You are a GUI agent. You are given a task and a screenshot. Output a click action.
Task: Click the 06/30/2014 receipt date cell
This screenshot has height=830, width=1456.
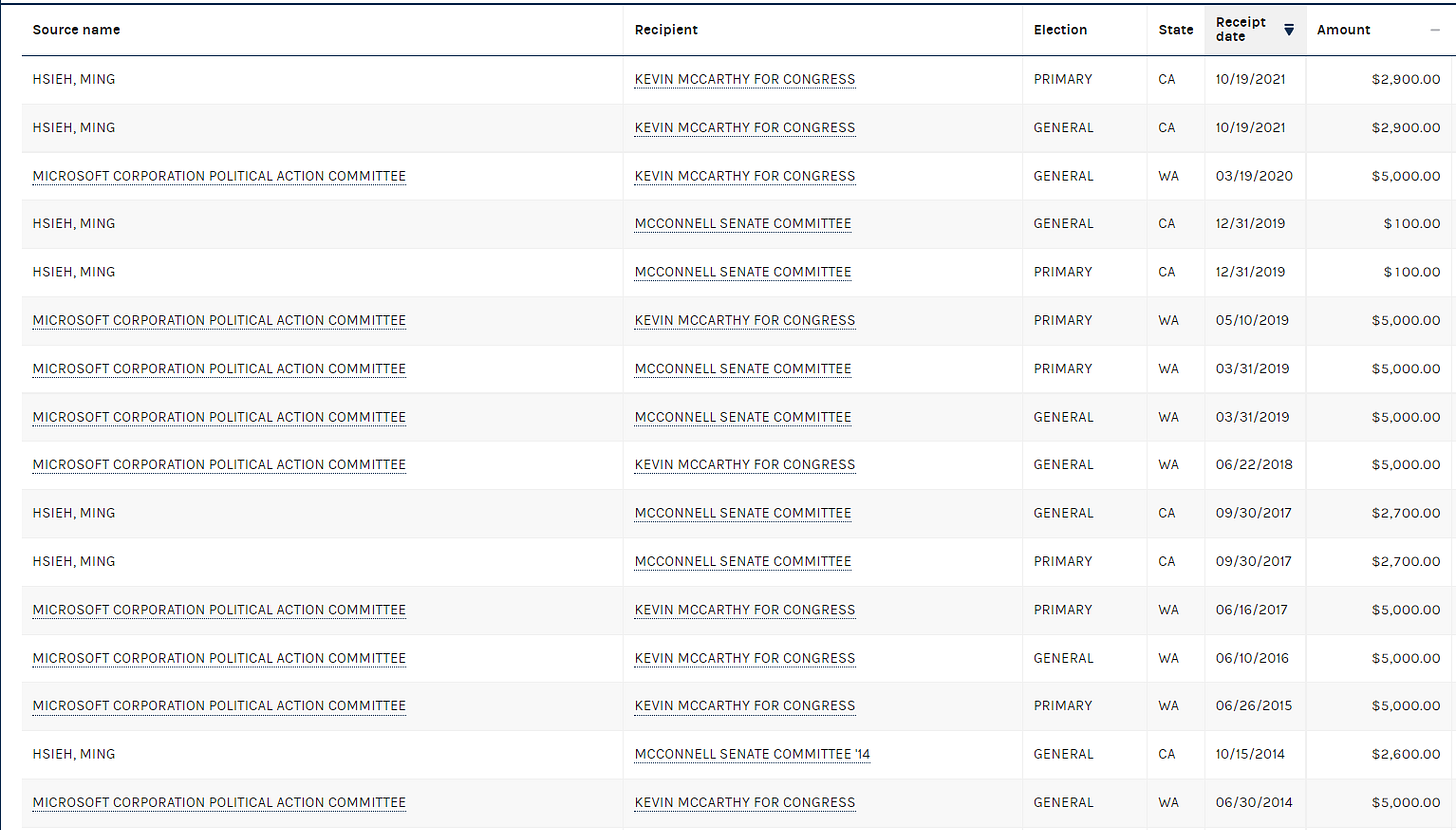coord(1253,802)
